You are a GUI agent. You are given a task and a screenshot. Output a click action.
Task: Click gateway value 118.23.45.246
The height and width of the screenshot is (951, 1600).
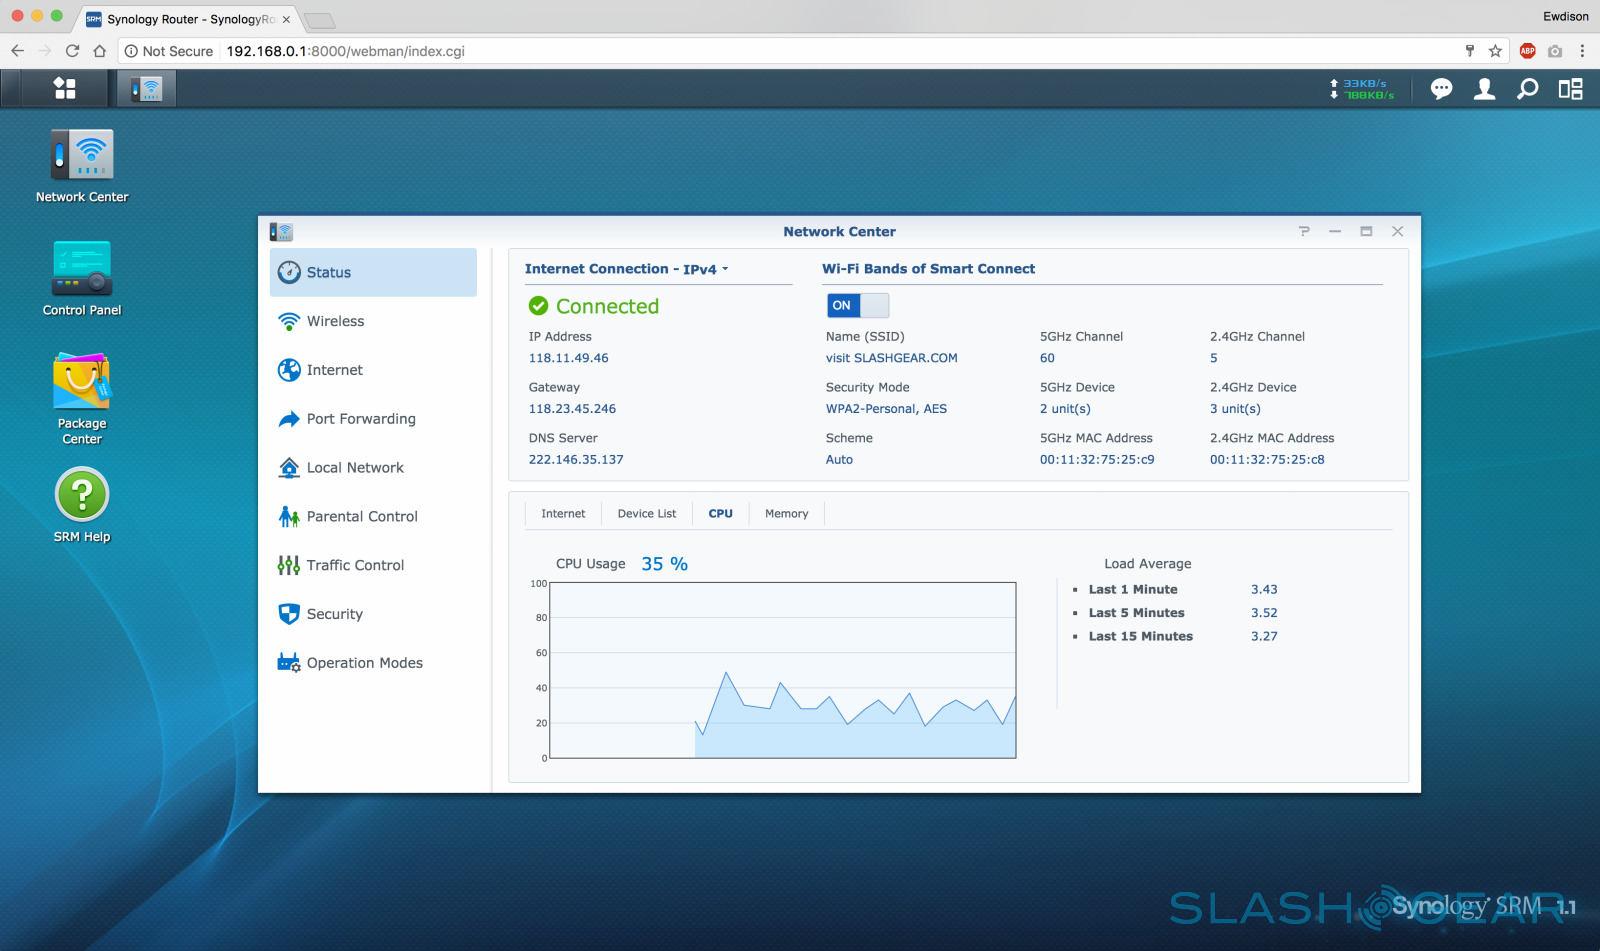point(572,409)
